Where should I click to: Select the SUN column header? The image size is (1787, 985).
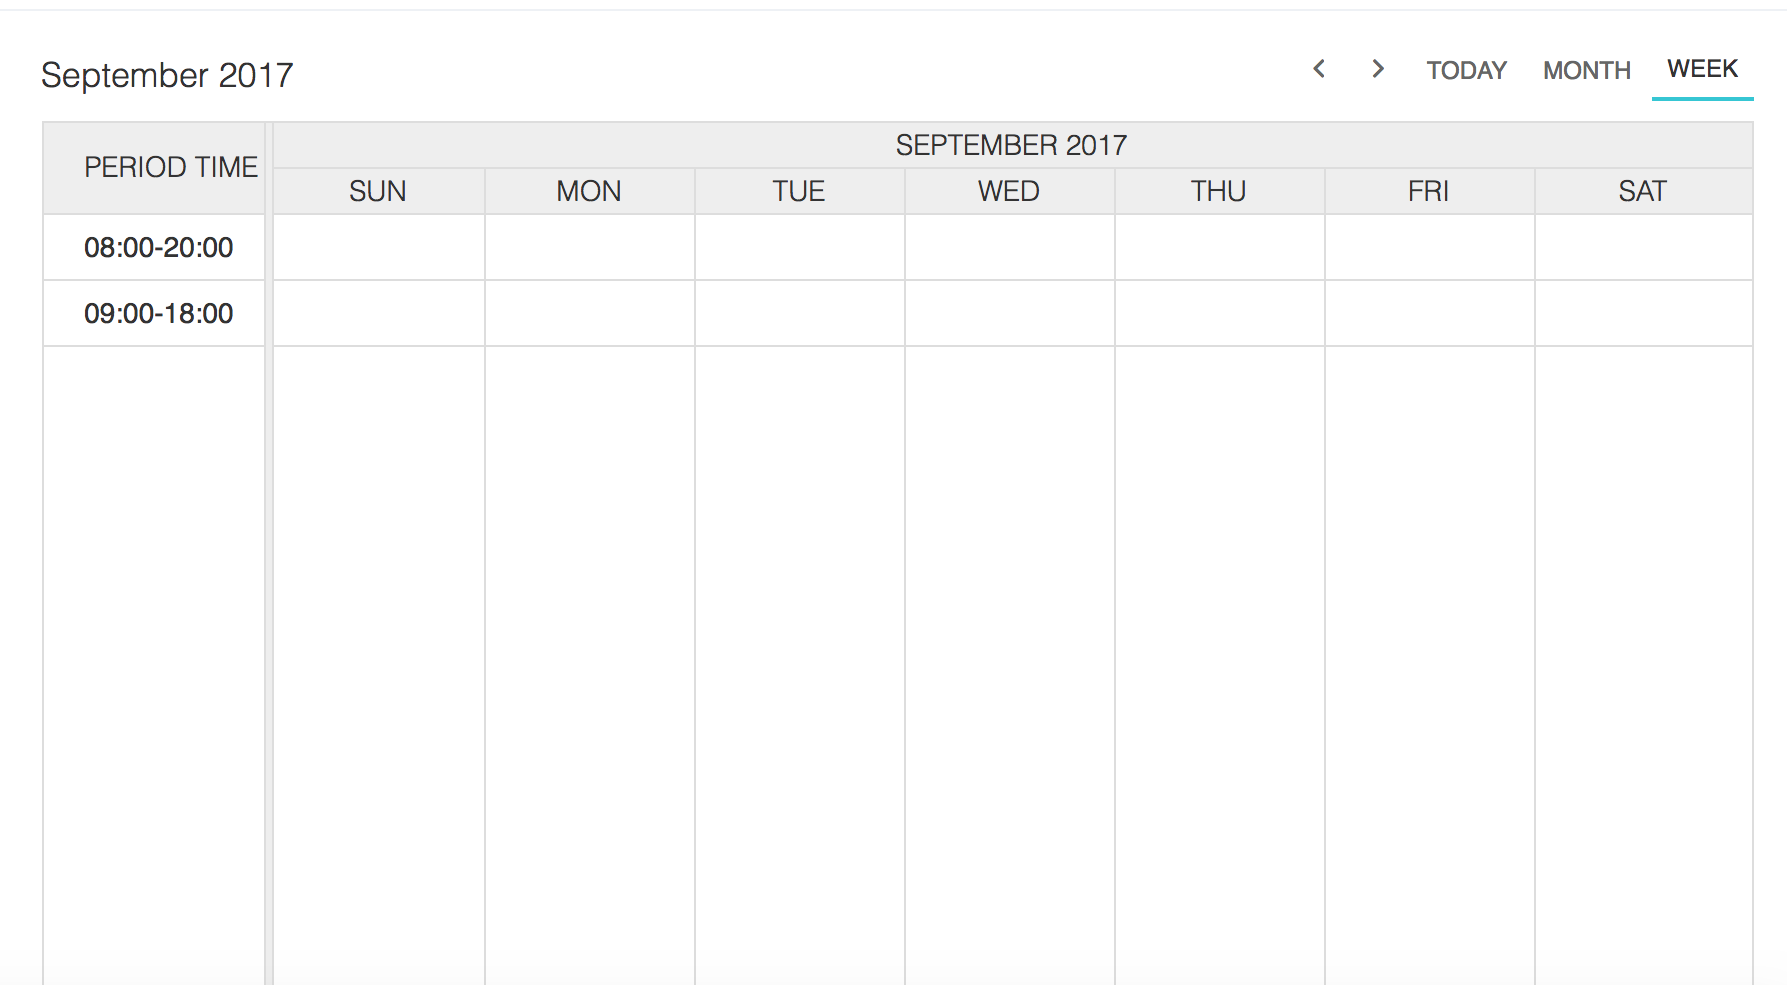point(377,190)
